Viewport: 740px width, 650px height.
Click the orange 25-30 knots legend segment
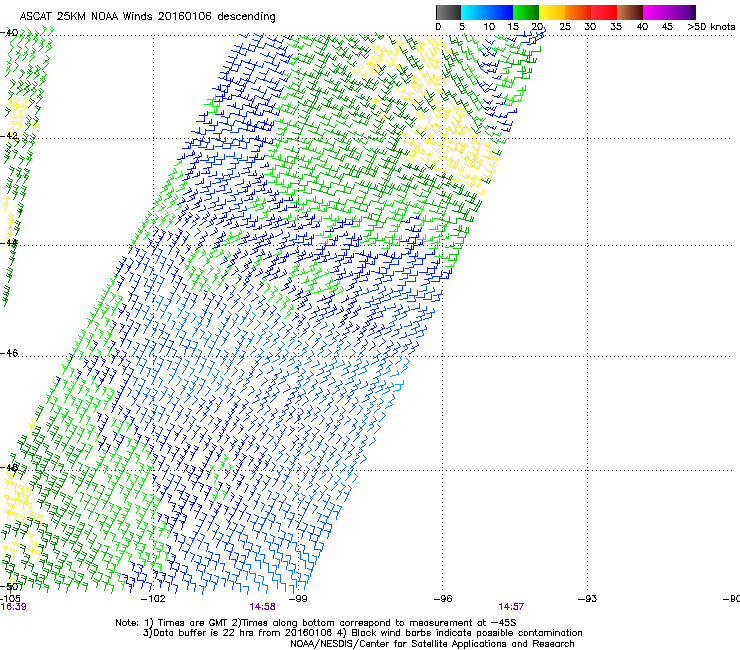pos(578,12)
